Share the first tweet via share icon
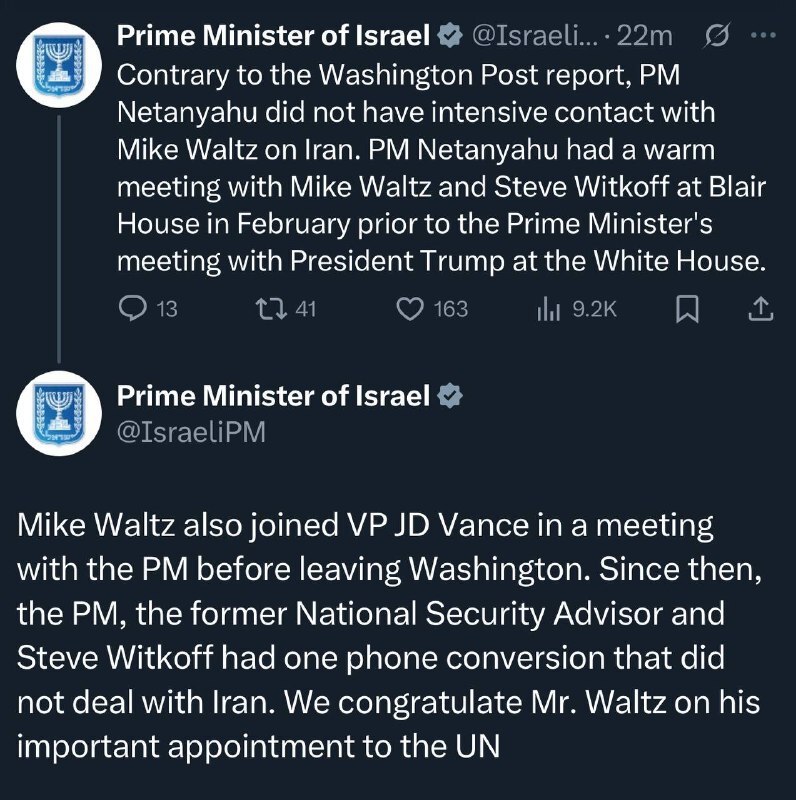 coord(761,309)
